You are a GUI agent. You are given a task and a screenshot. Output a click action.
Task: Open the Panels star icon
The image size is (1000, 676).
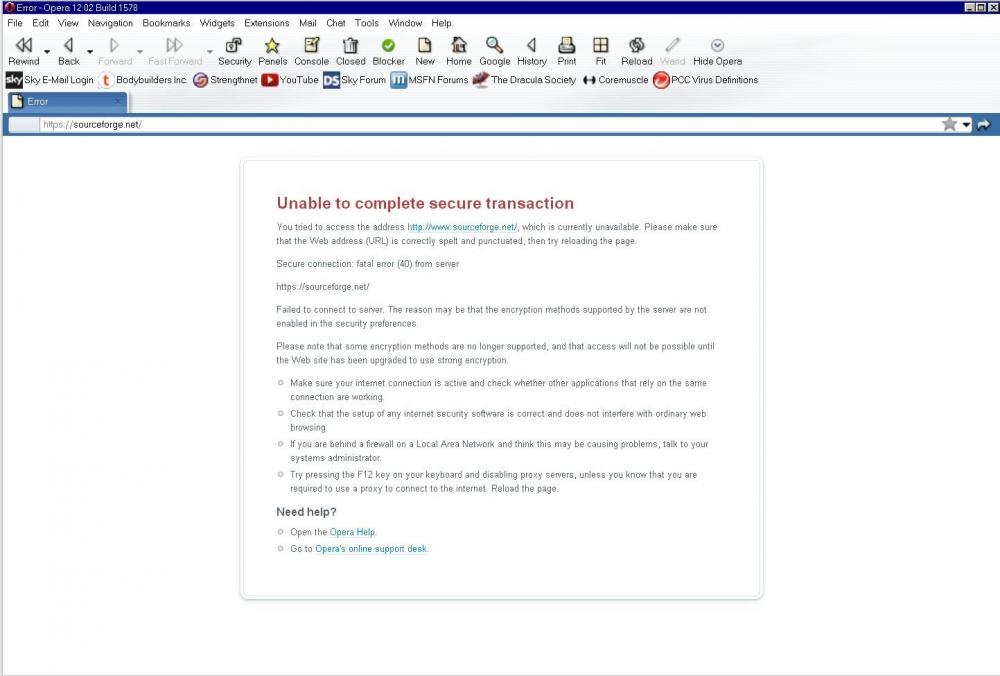point(272,45)
